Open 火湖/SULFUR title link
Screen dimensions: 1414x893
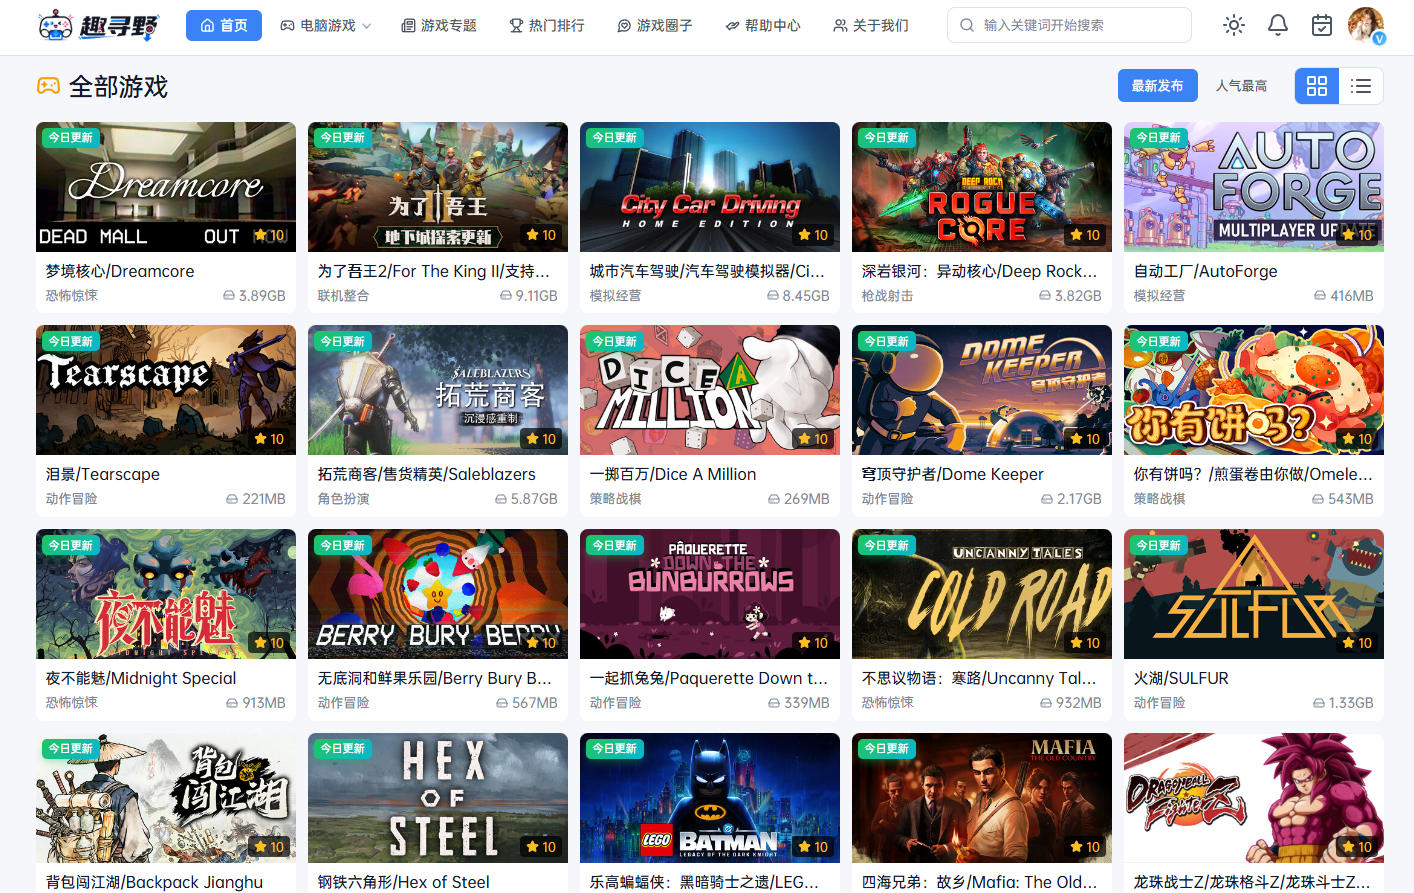click(x=1181, y=678)
